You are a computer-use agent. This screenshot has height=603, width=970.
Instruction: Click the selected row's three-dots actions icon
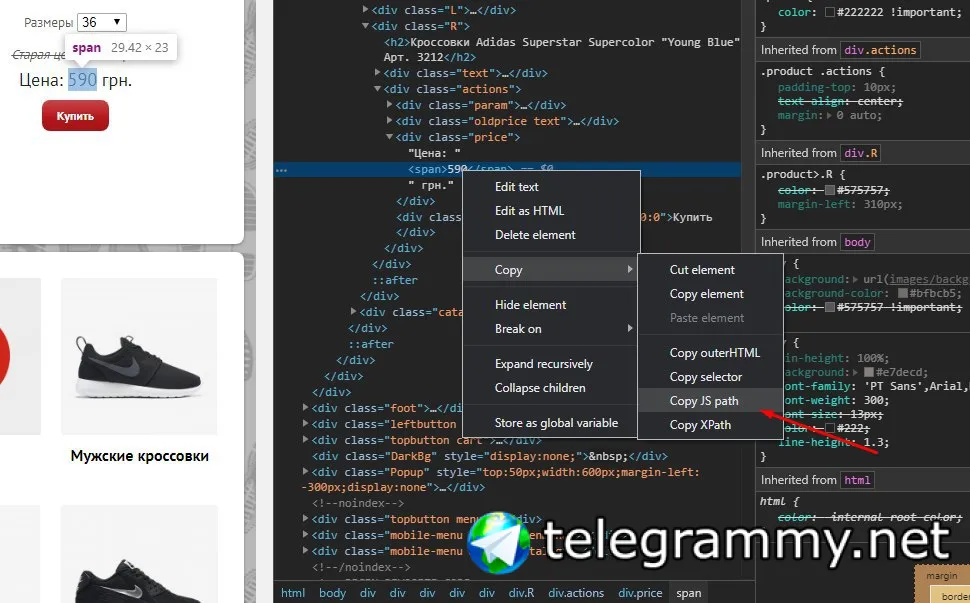pyautogui.click(x=281, y=169)
